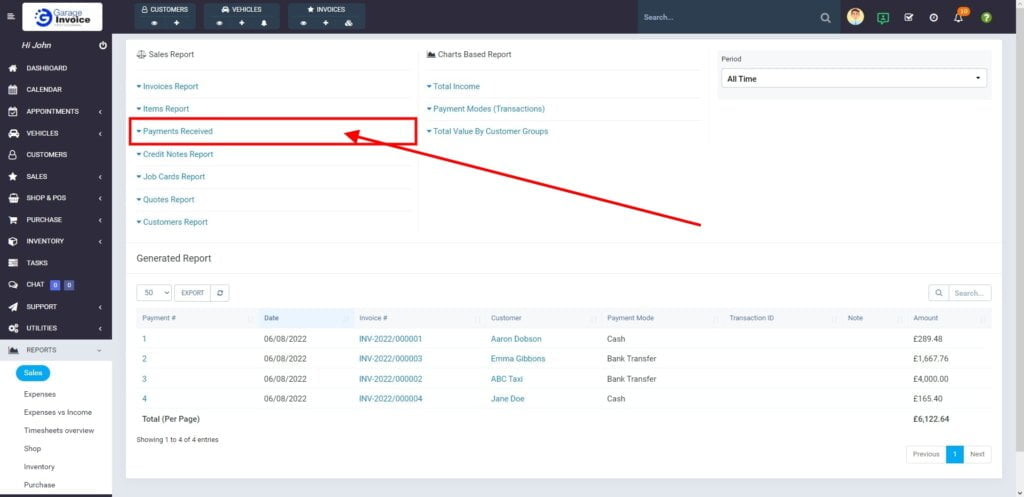Collapse the Reports sidebar menu
1024x497 pixels.
coord(56,350)
